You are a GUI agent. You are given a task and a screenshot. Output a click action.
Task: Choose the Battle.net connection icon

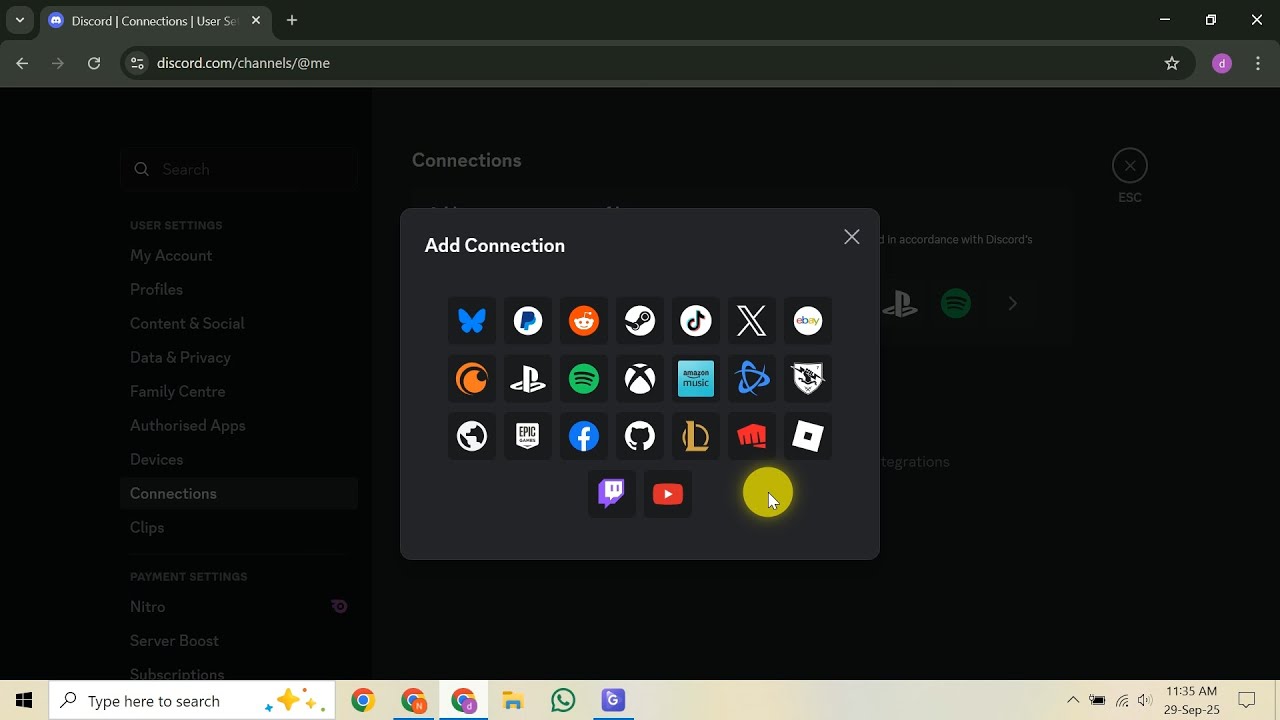click(x=752, y=379)
